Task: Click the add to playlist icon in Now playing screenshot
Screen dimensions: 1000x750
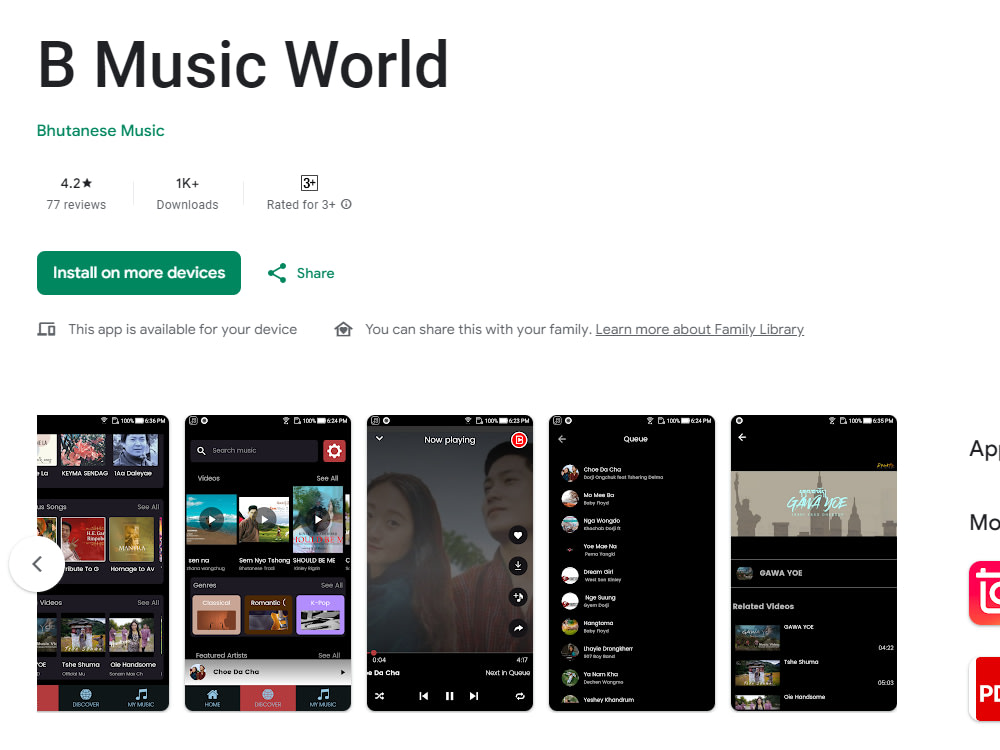Action: [x=518, y=597]
